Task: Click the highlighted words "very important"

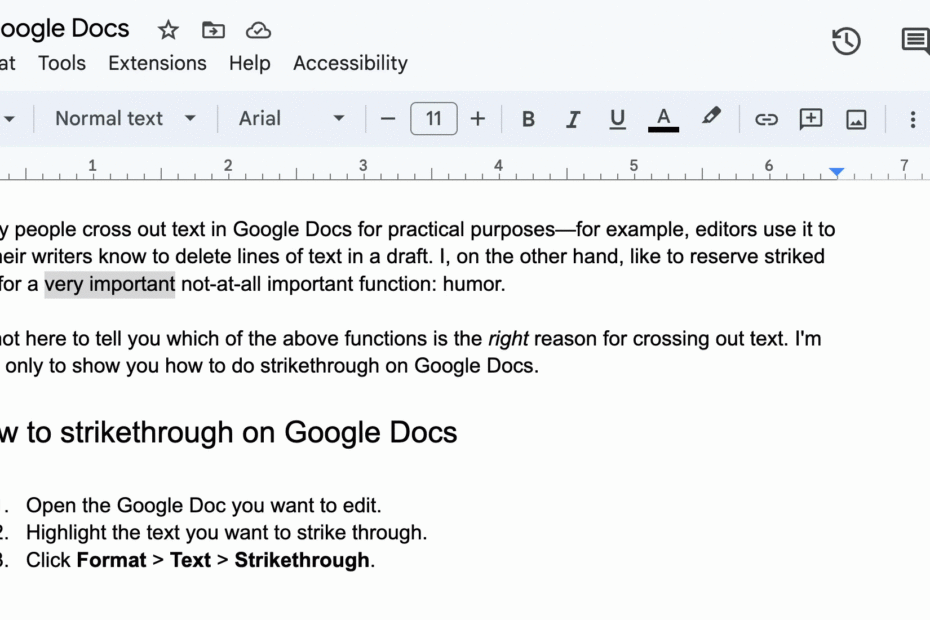Action: (x=110, y=284)
